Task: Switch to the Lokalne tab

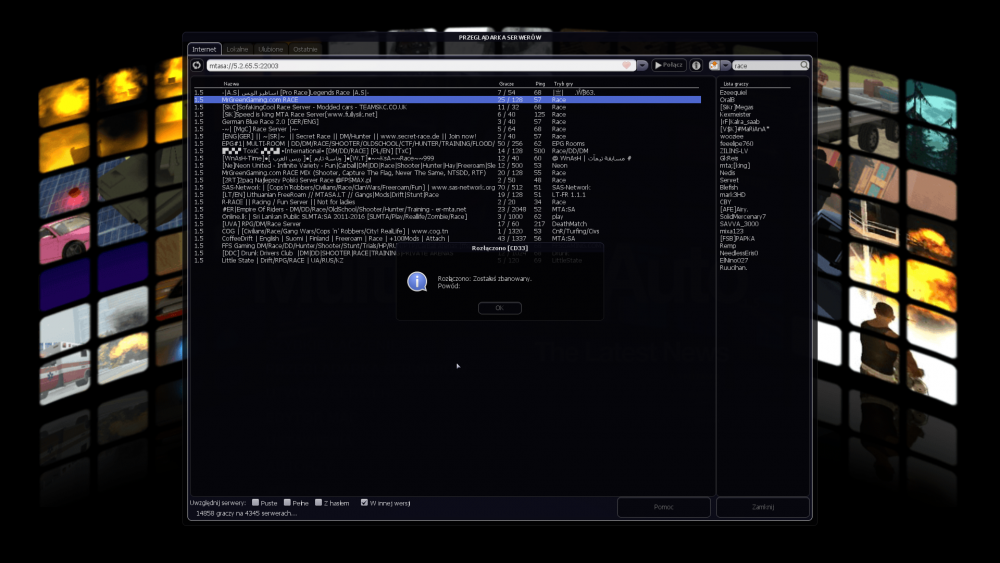Action: 238,48
